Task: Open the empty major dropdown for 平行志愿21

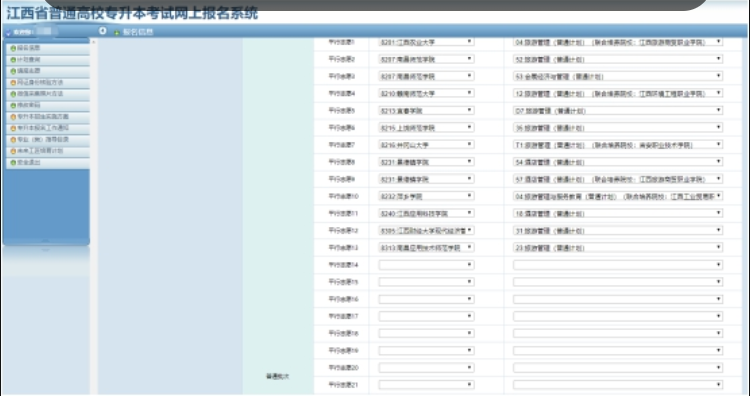Action: click(x=618, y=385)
